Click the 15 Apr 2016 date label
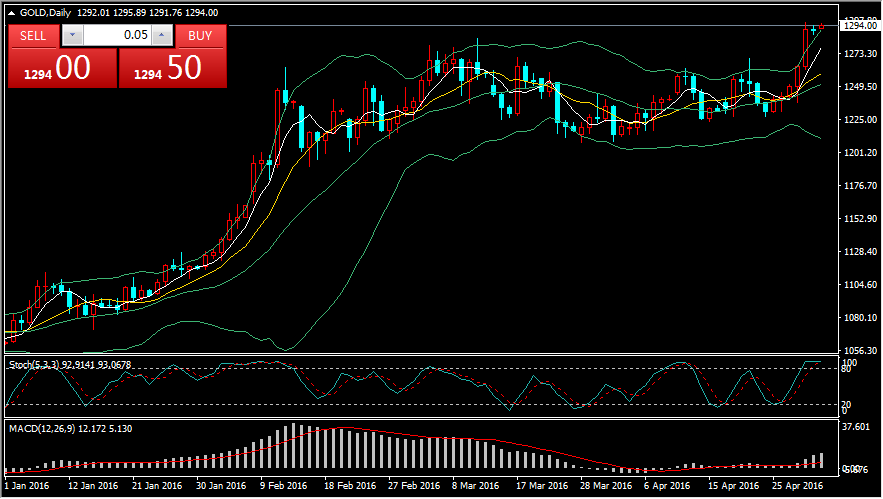This screenshot has height=499, width=883. click(x=733, y=485)
